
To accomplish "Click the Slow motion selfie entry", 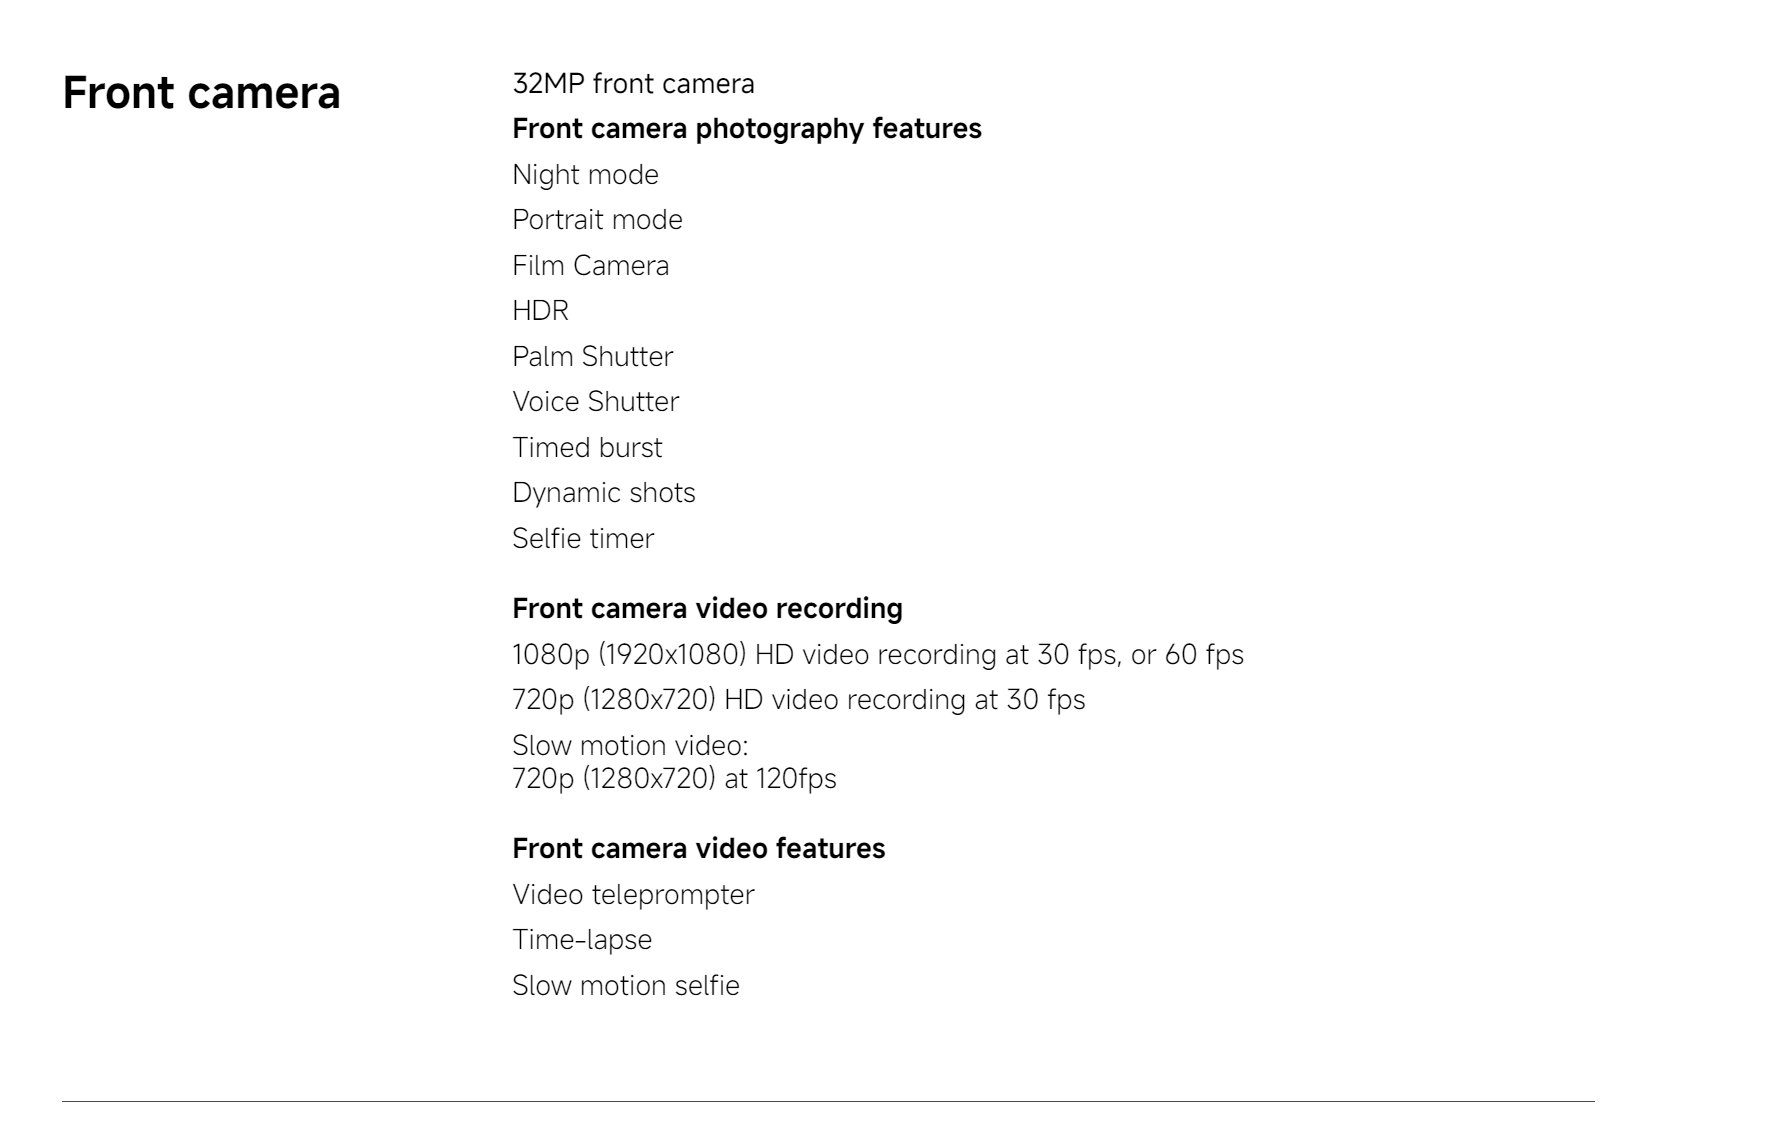I will [x=625, y=986].
